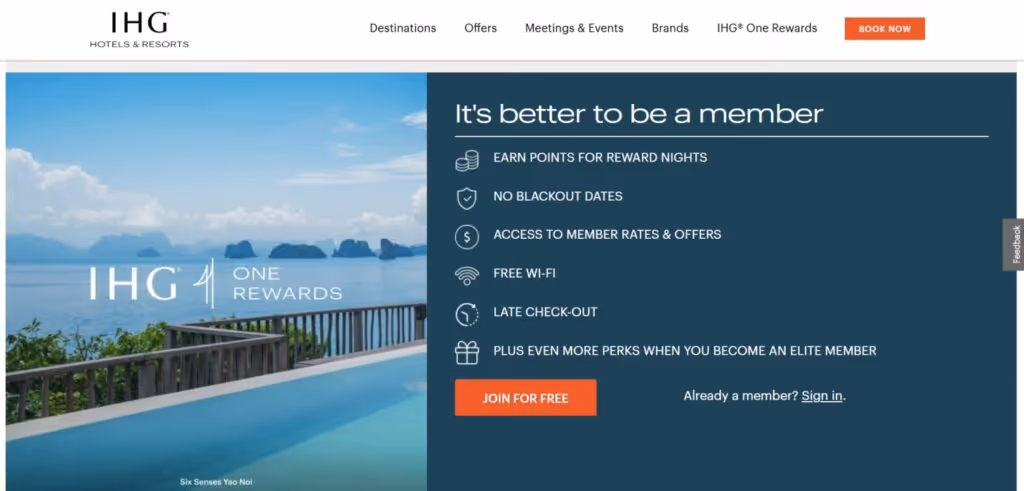
Task: Click the orange Book Now button
Action: point(884,29)
